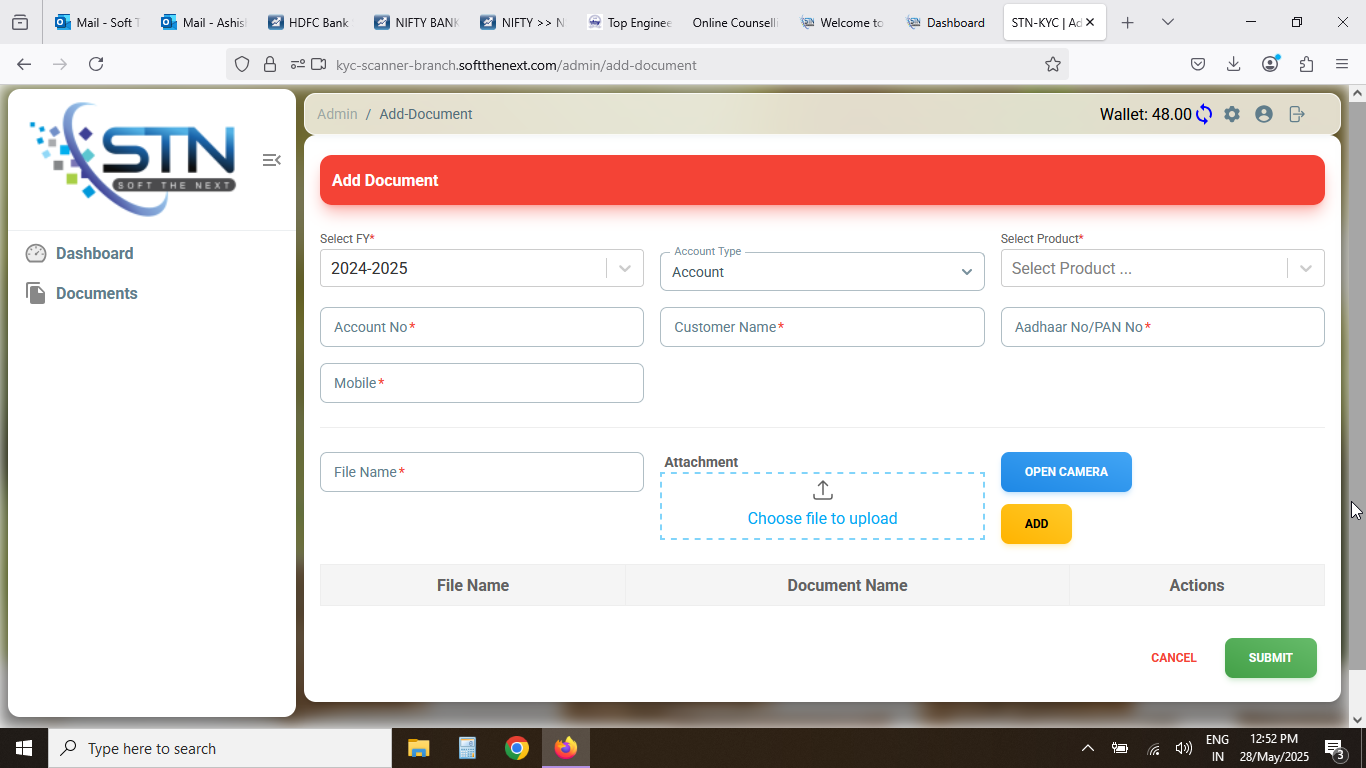Open the settings gear in header
Viewport: 1366px width, 768px height.
click(1232, 114)
